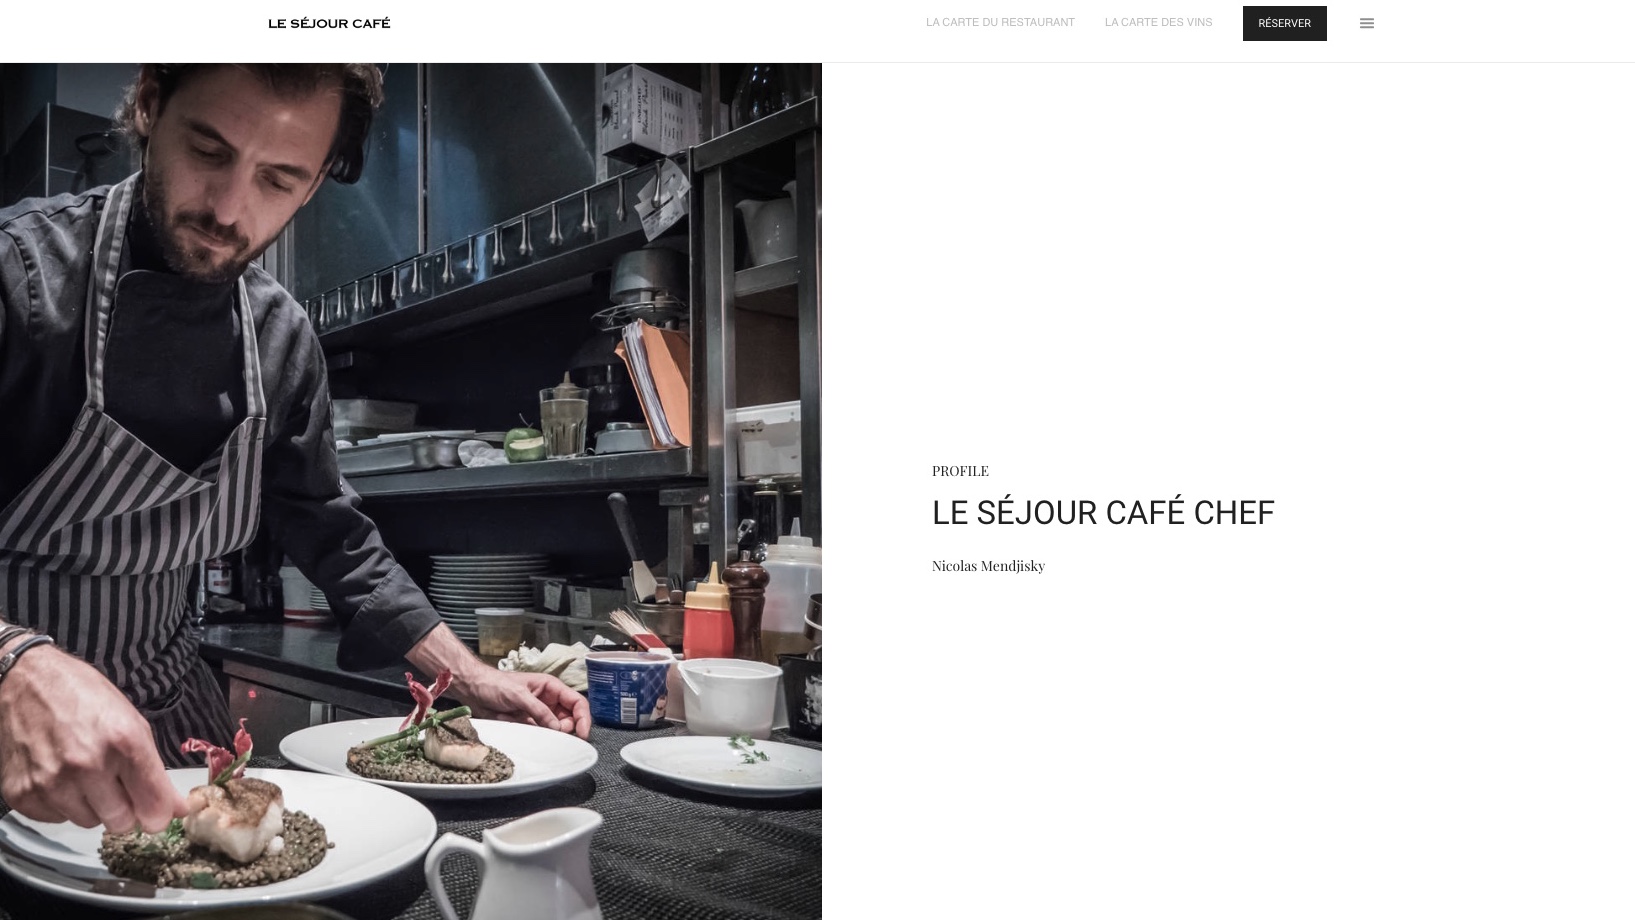Viewport: 1635px width, 920px height.
Task: Open La Carte du Restaurant
Action: click(x=1000, y=22)
